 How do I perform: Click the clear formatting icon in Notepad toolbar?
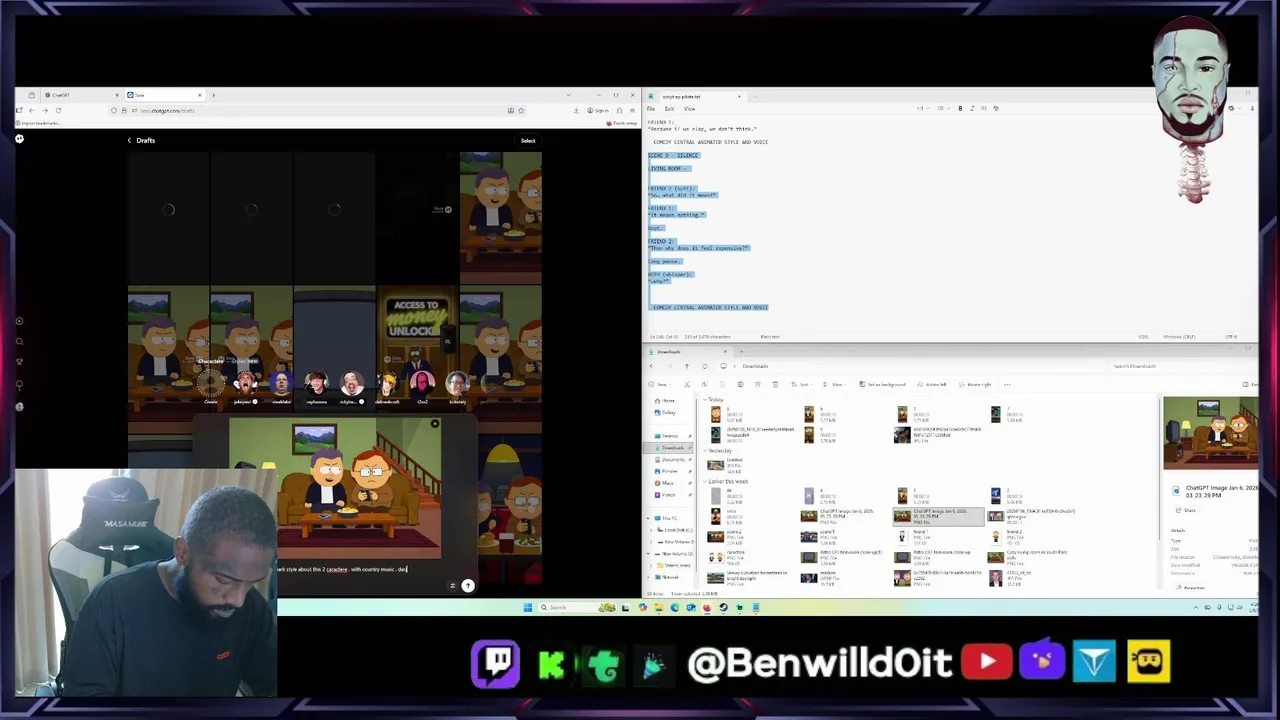coord(996,108)
